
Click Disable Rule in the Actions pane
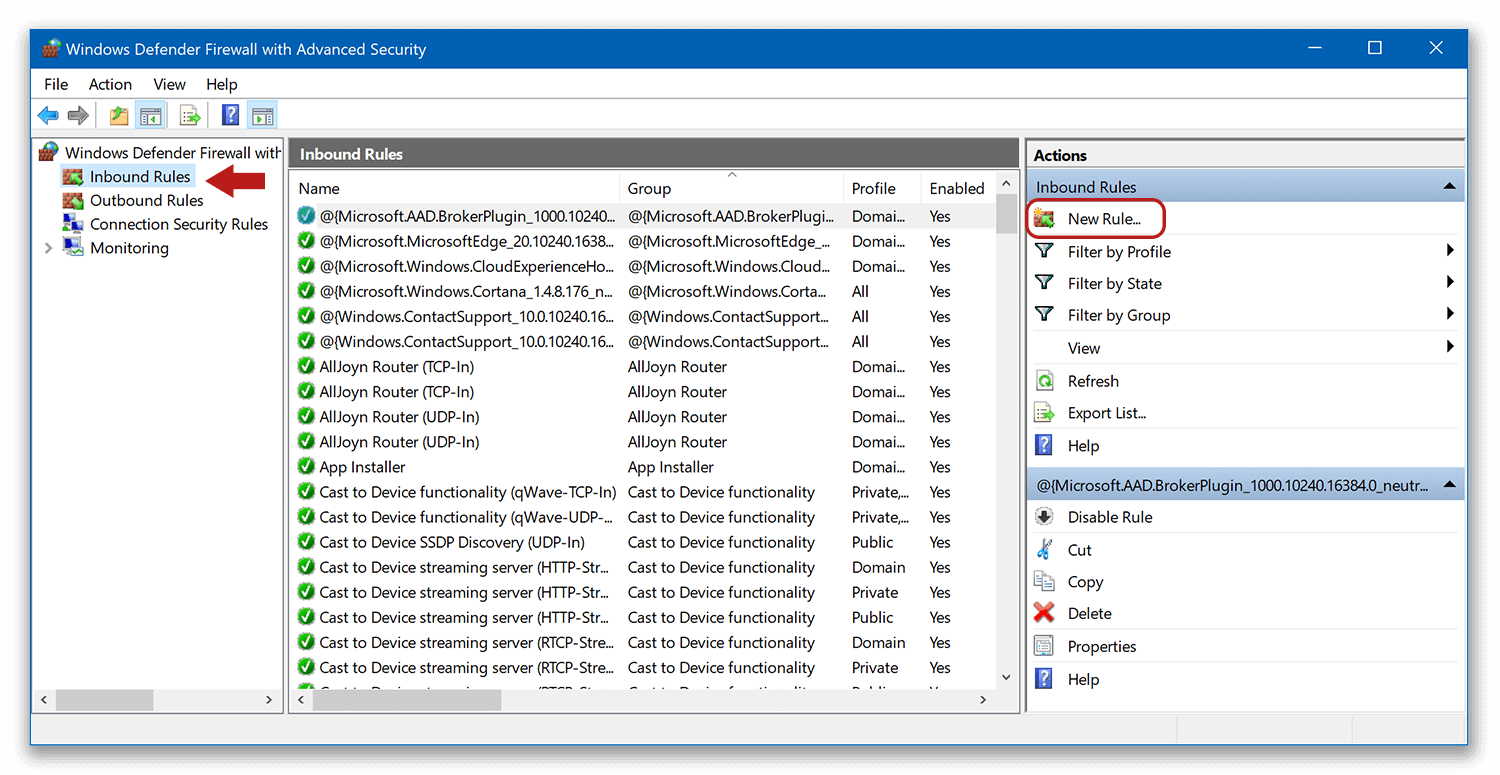[1110, 517]
